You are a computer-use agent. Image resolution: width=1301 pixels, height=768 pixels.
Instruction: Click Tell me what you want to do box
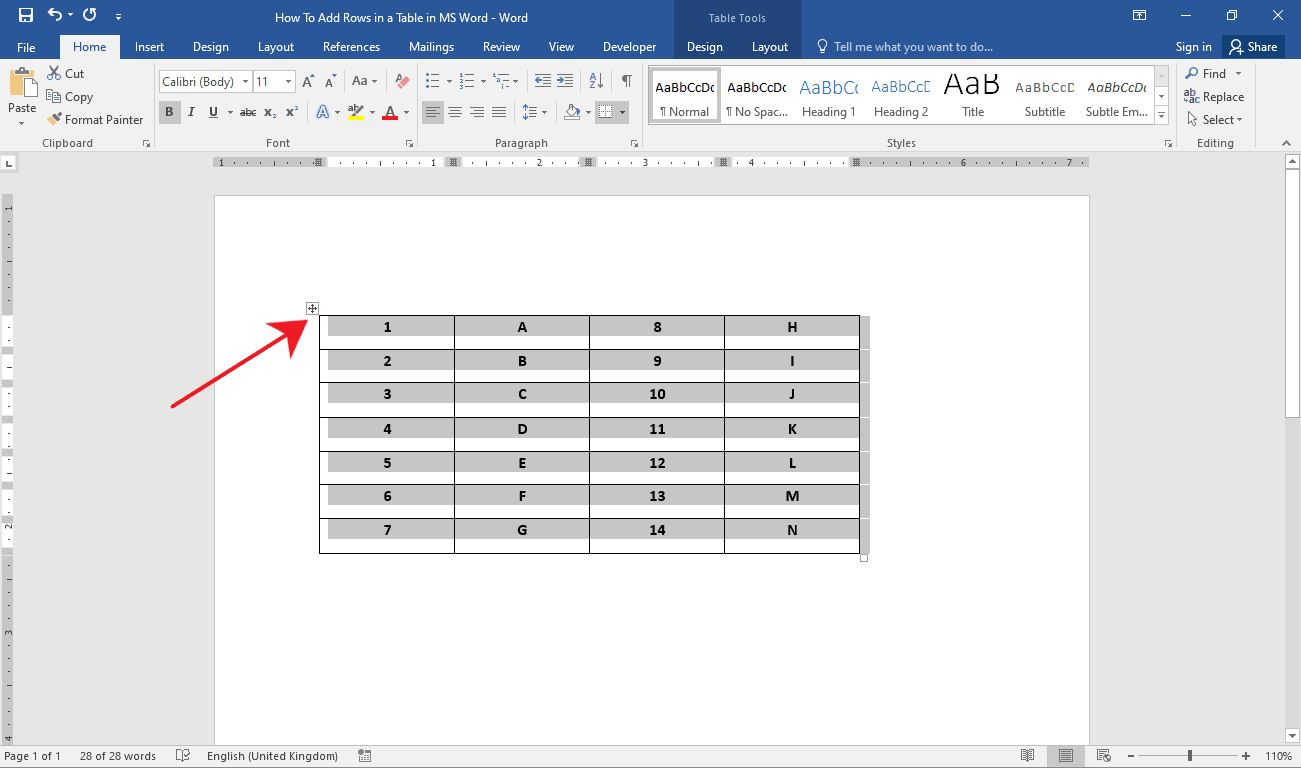click(905, 47)
